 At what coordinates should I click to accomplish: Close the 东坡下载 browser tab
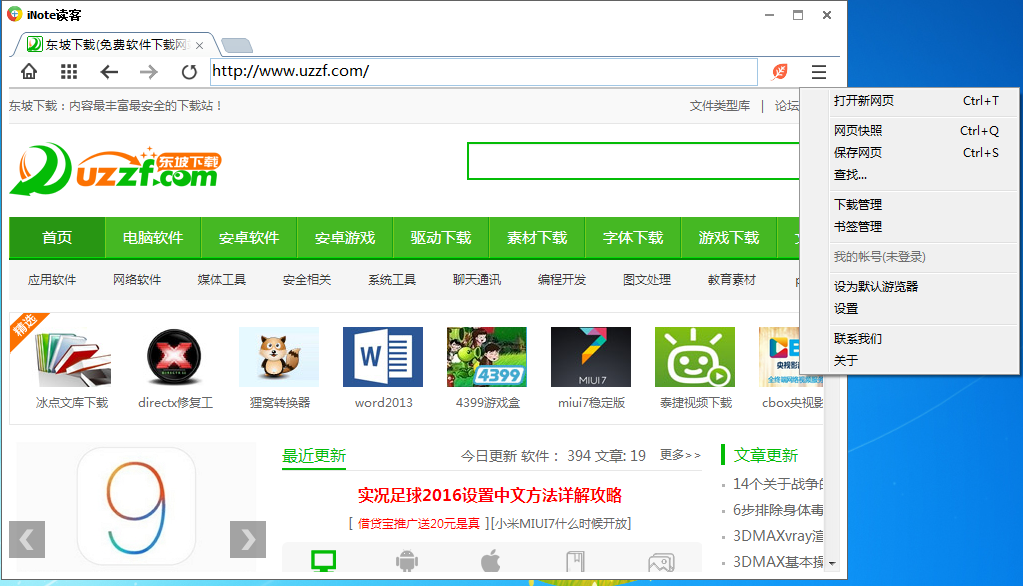tap(200, 45)
